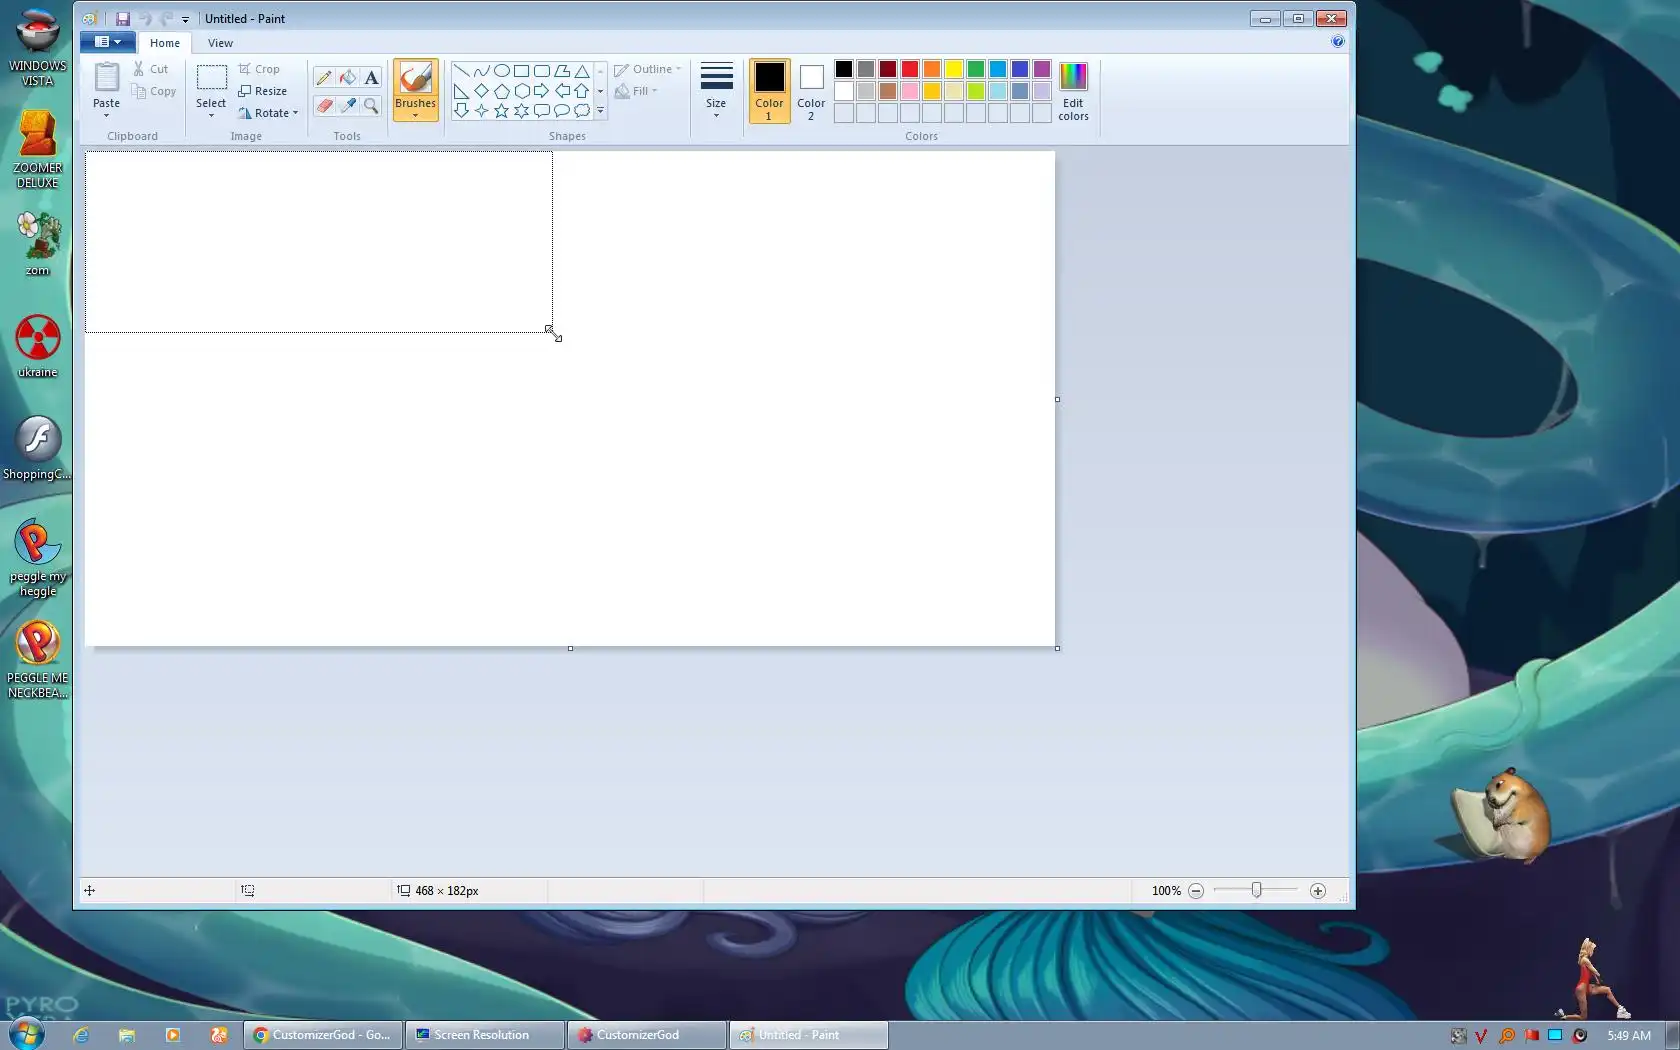Zoom in with the plus button

pyautogui.click(x=1318, y=891)
